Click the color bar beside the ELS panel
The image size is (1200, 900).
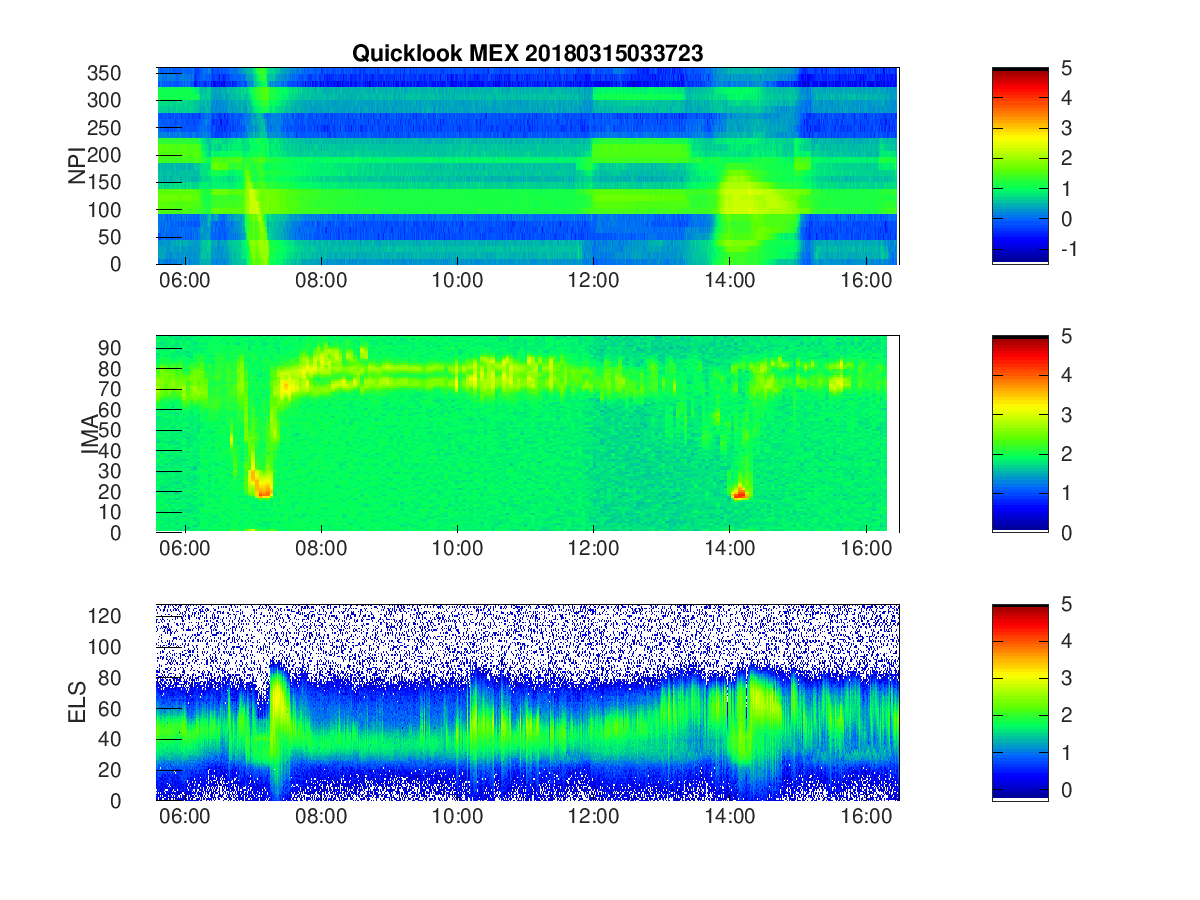click(x=1020, y=702)
